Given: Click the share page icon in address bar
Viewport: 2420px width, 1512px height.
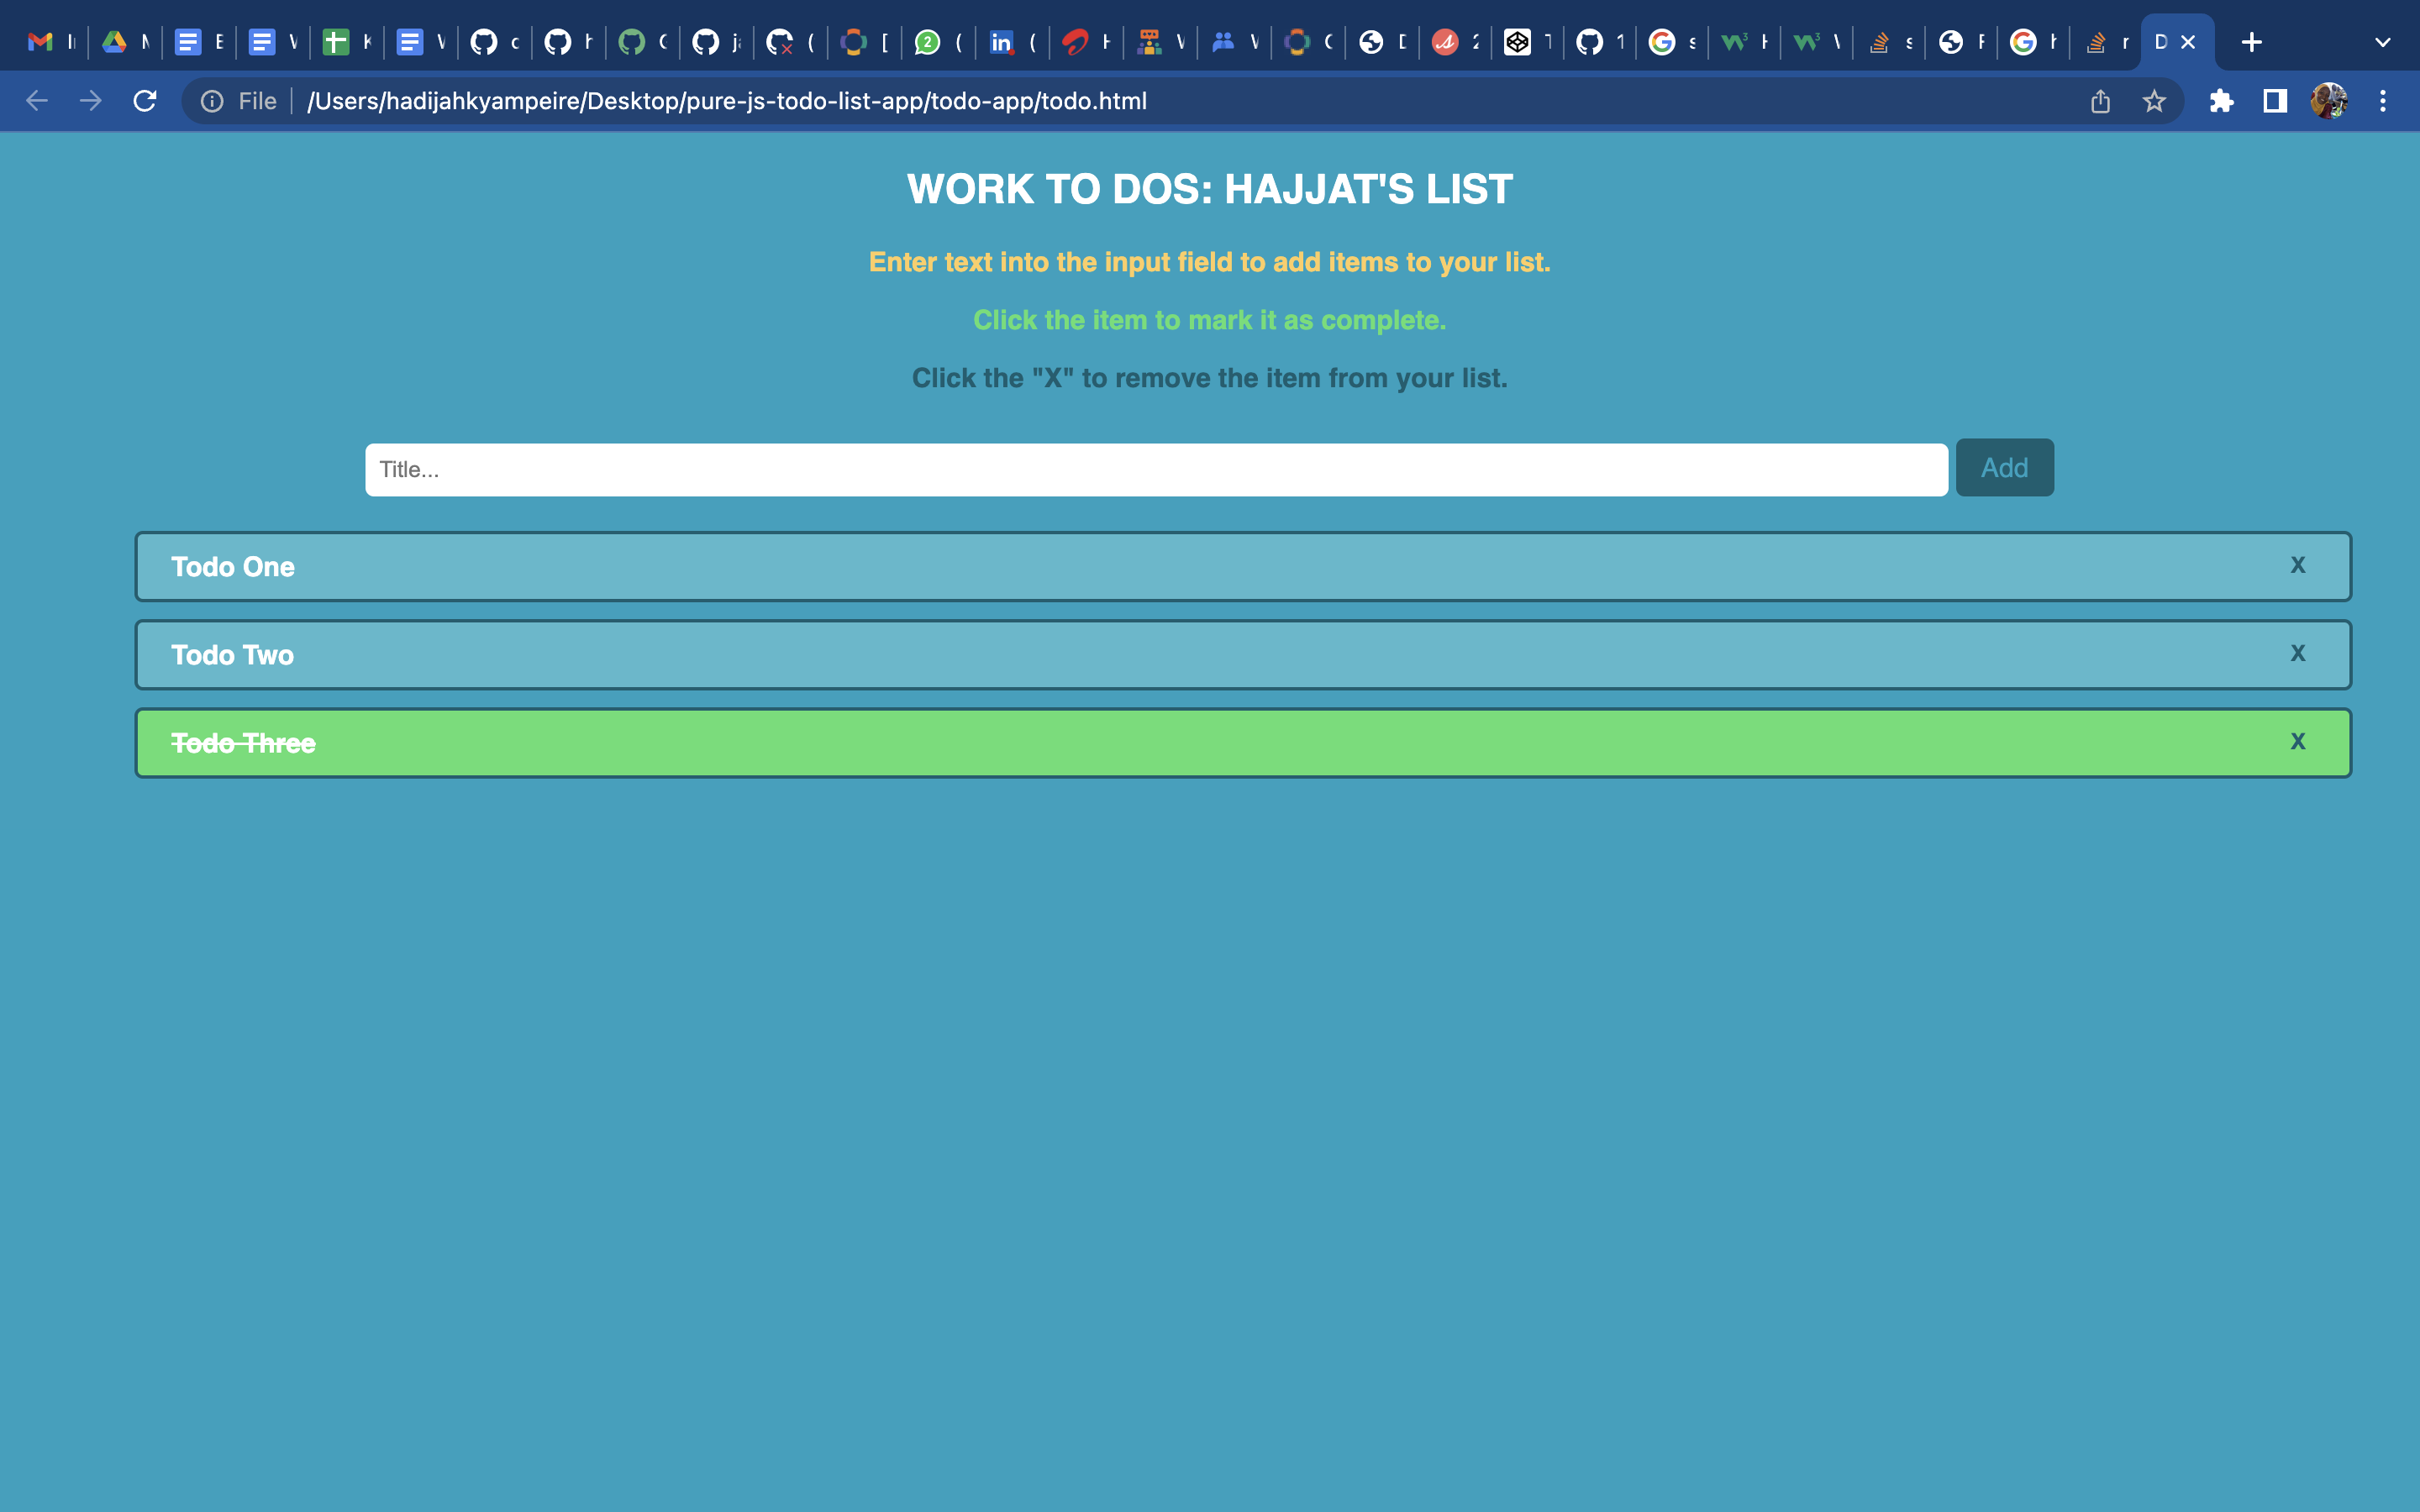Looking at the screenshot, I should pyautogui.click(x=2100, y=101).
